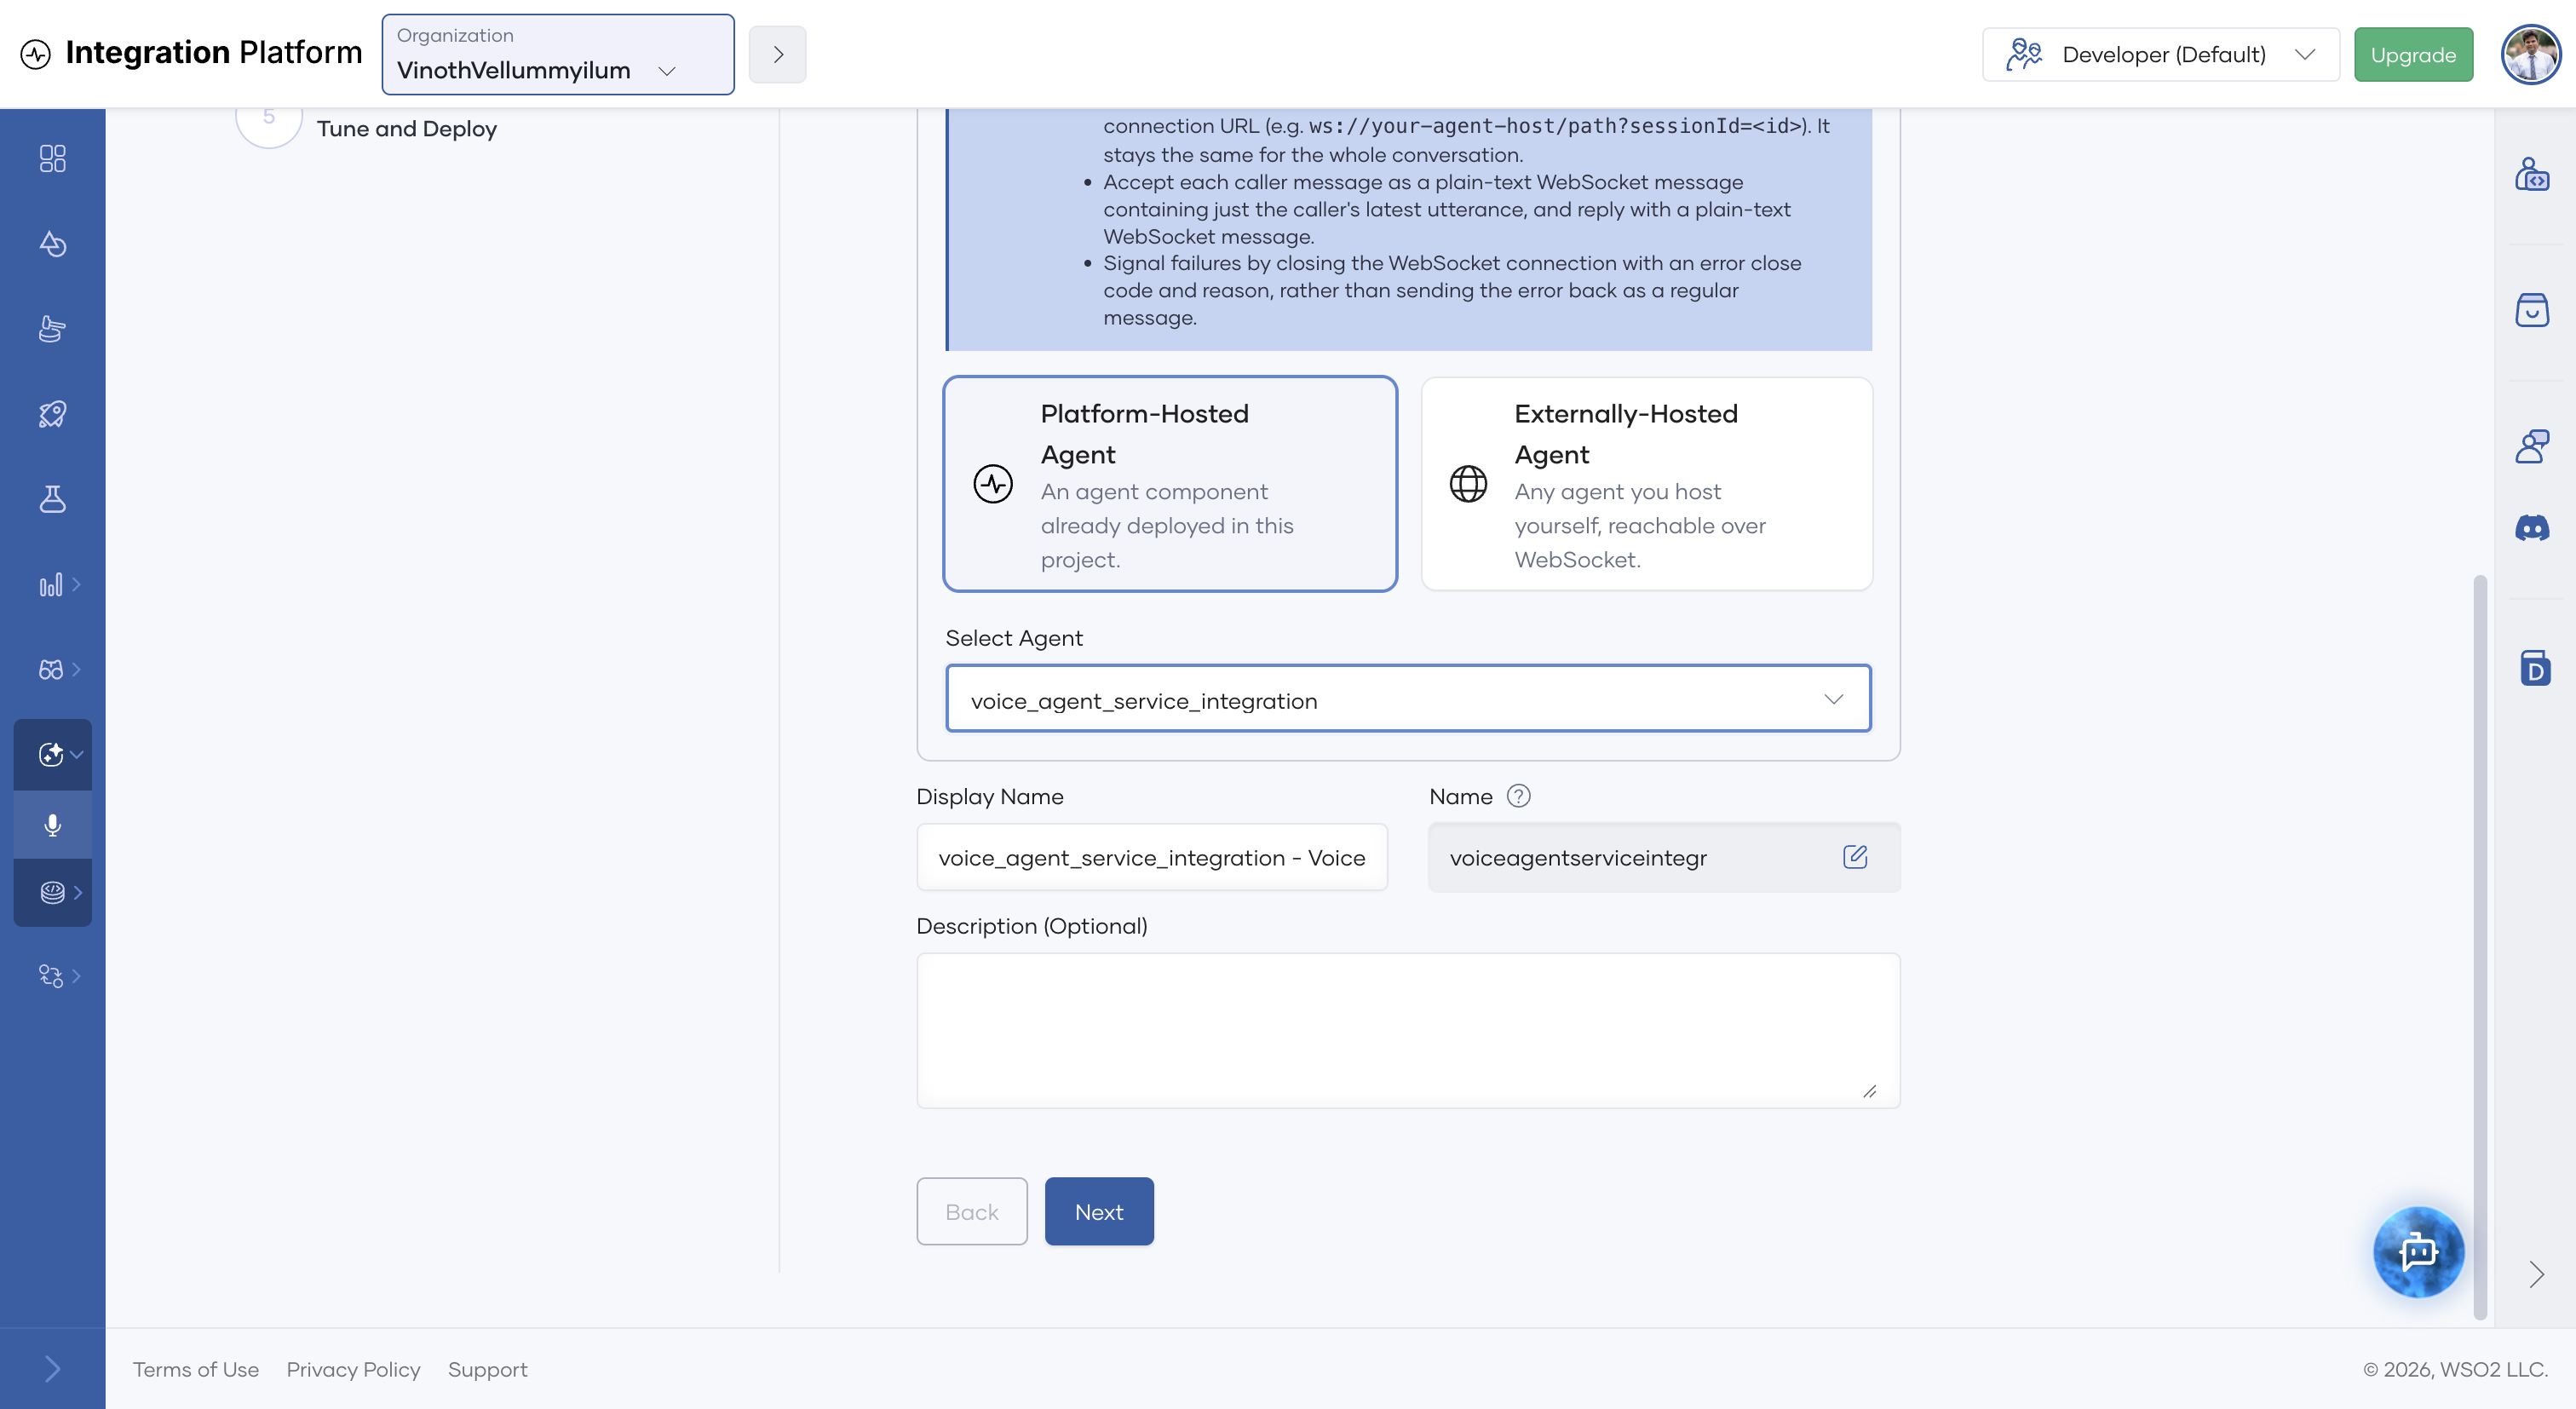
Task: Click the Integration Platform logo icon
Action: [x=35, y=54]
